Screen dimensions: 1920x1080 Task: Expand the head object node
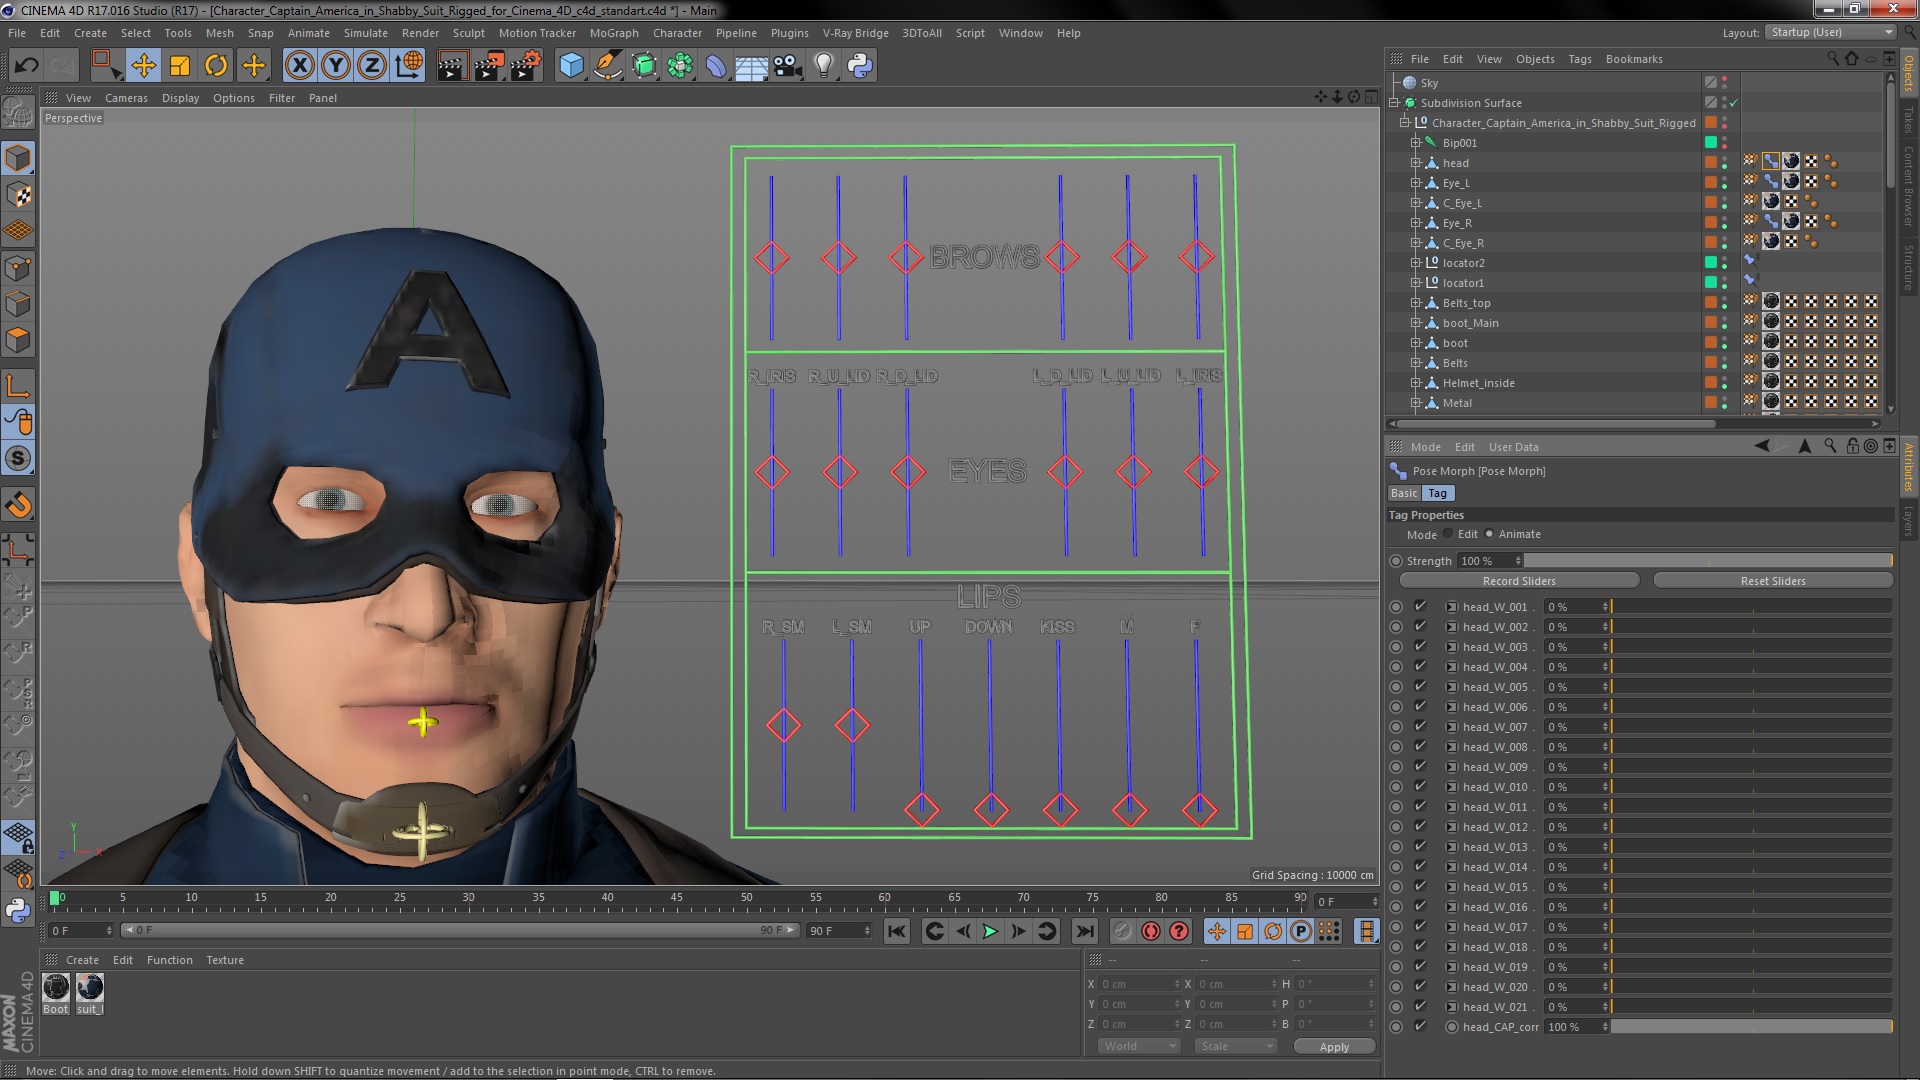1416,163
